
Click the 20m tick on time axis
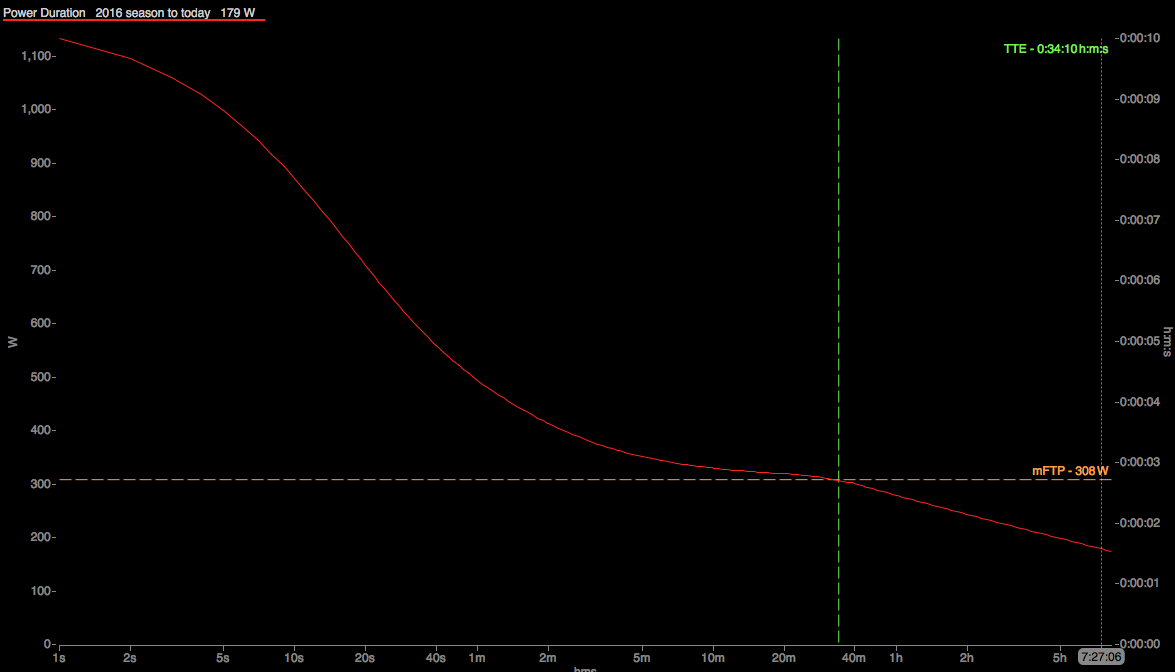pos(783,658)
